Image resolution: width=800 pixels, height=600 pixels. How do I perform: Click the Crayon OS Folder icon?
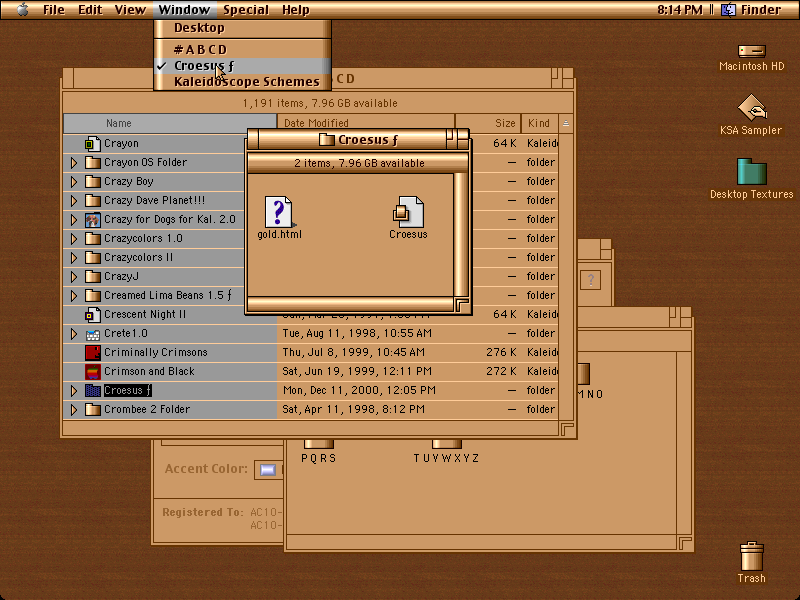click(92, 163)
